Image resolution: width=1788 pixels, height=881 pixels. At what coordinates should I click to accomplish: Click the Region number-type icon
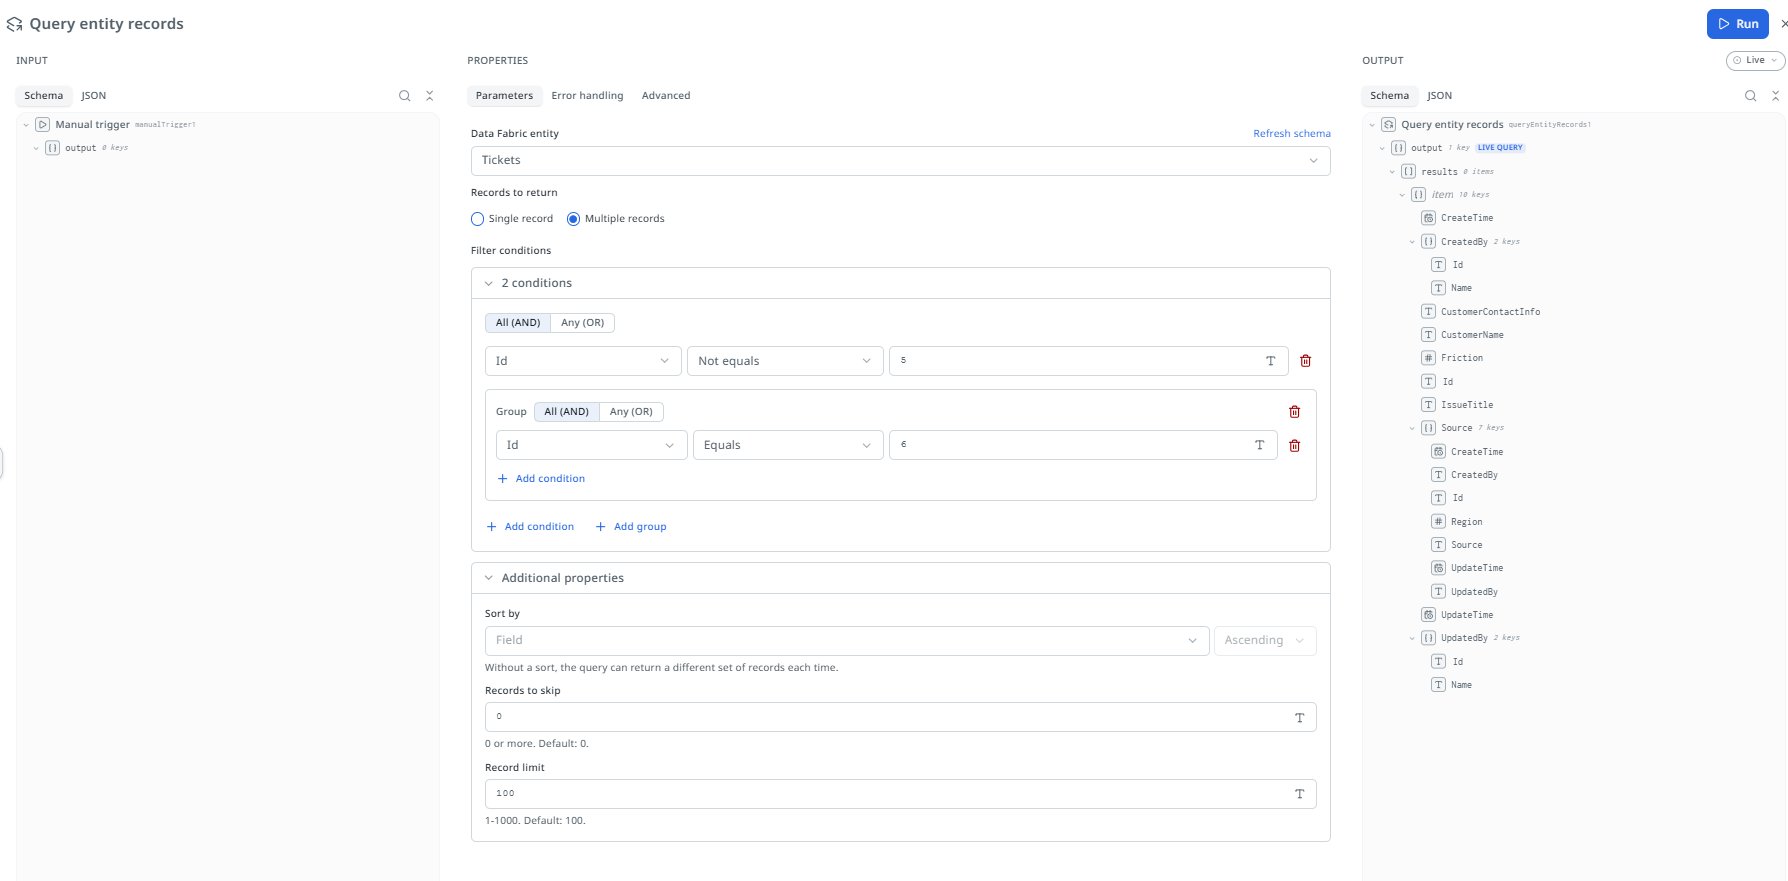tap(1439, 522)
